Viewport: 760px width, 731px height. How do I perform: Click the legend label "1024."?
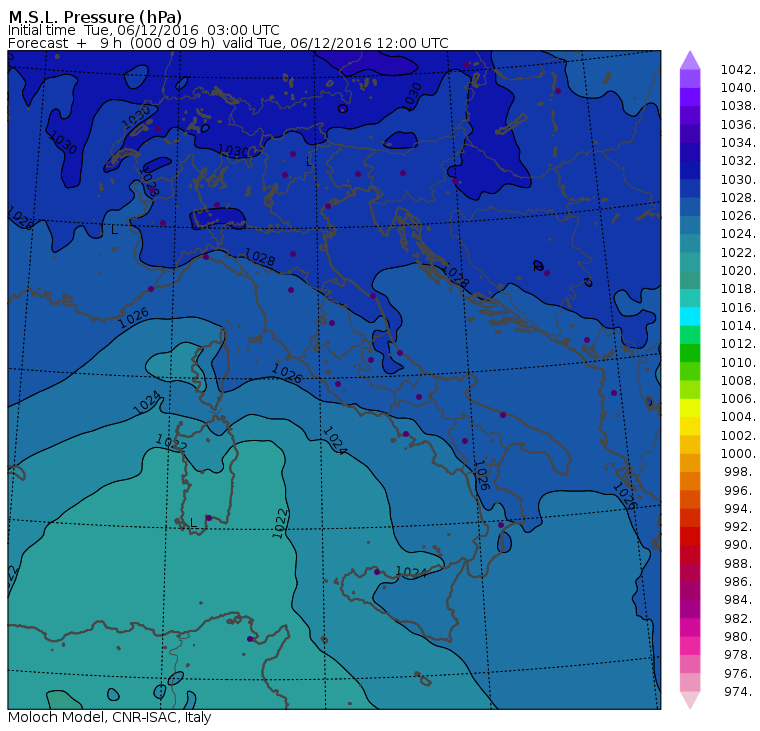click(x=738, y=234)
